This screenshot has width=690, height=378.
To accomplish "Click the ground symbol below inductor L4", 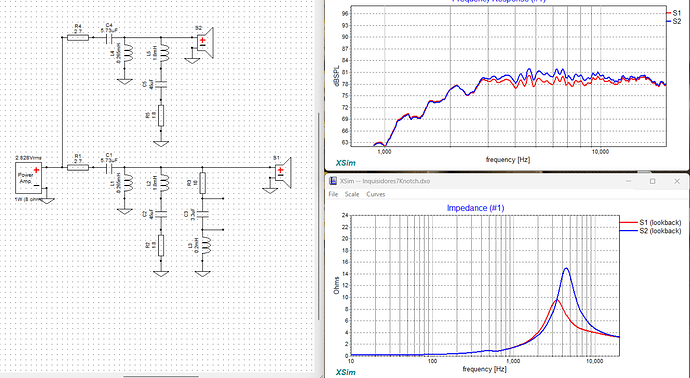I will tap(125, 82).
